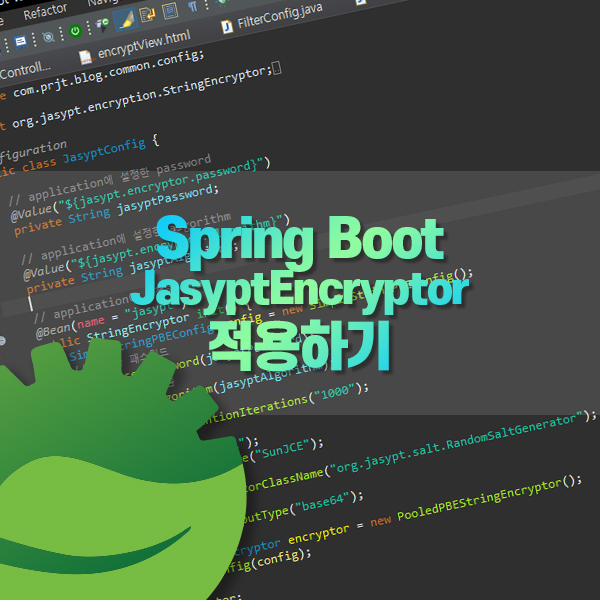Click the folded import marker after StringEncryptor;
The height and width of the screenshot is (600, 600).
pyautogui.click(x=277, y=68)
